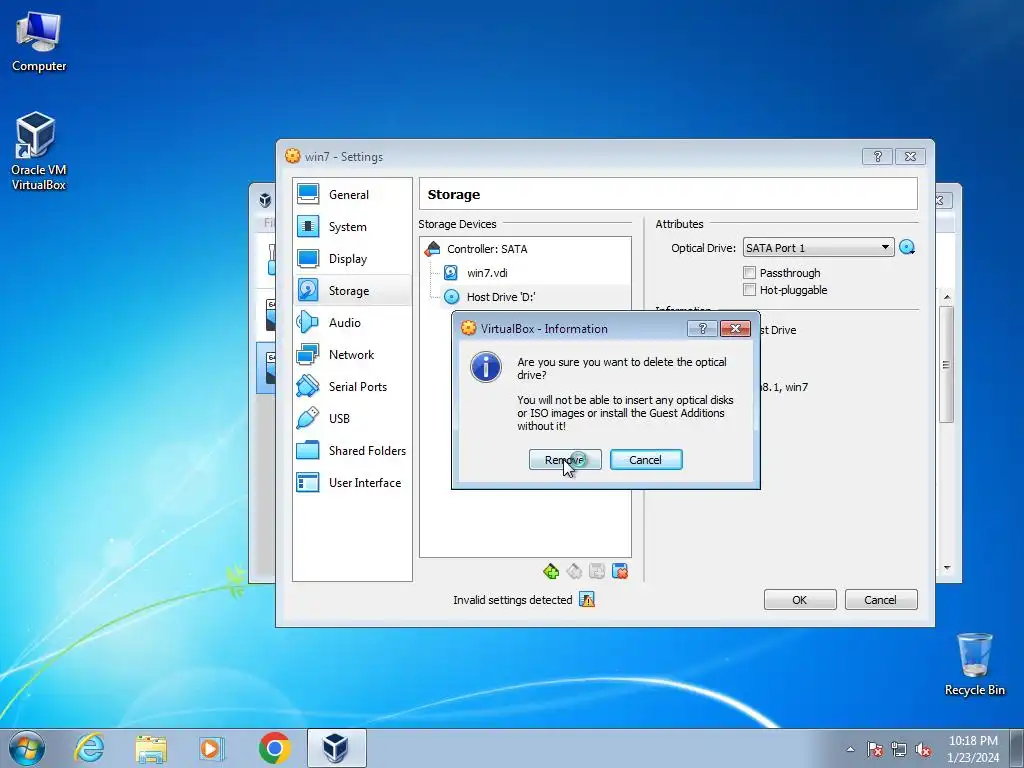The height and width of the screenshot is (768, 1024).
Task: Open help in the VirtualBox Information dialog
Action: point(703,328)
